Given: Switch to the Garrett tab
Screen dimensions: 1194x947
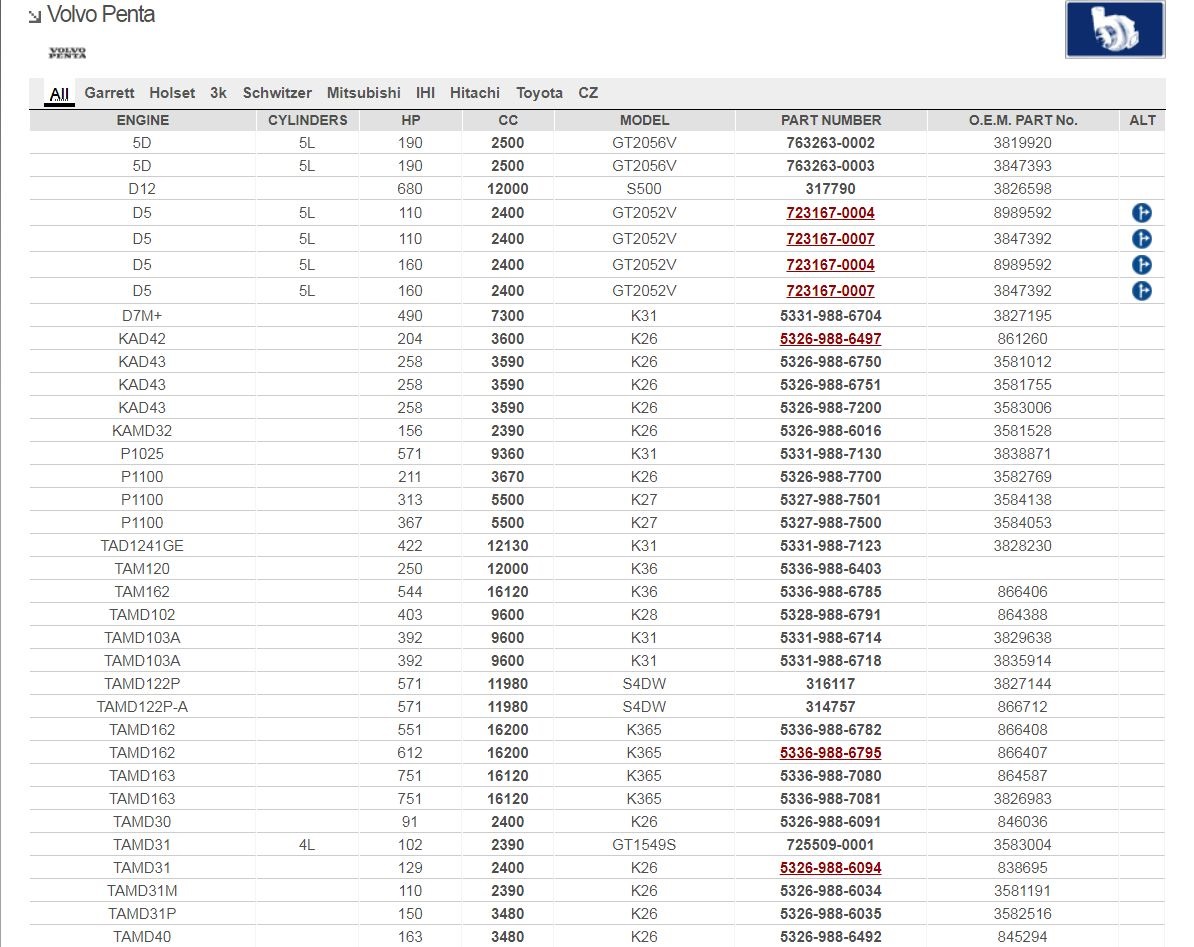Looking at the screenshot, I should pos(109,93).
